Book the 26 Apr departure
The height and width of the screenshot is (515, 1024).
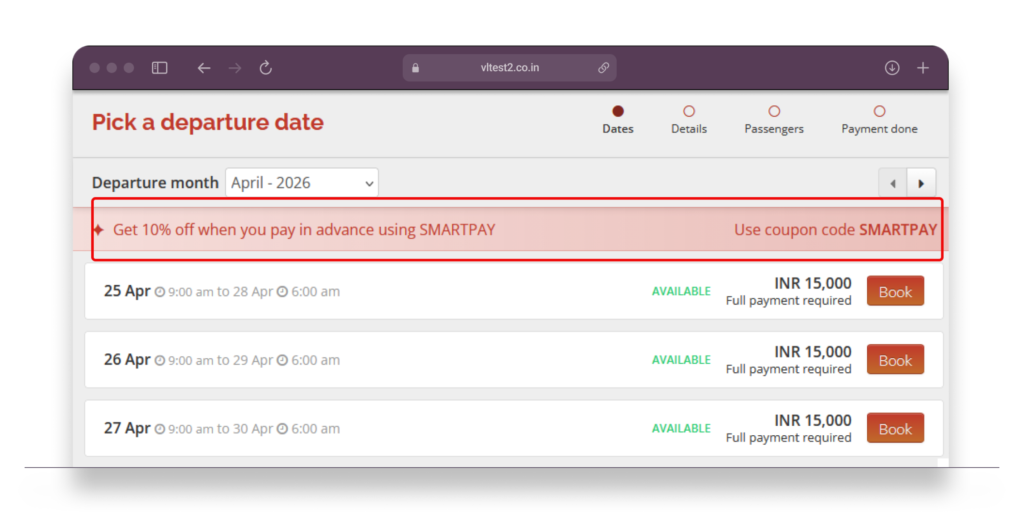pyautogui.click(x=895, y=360)
